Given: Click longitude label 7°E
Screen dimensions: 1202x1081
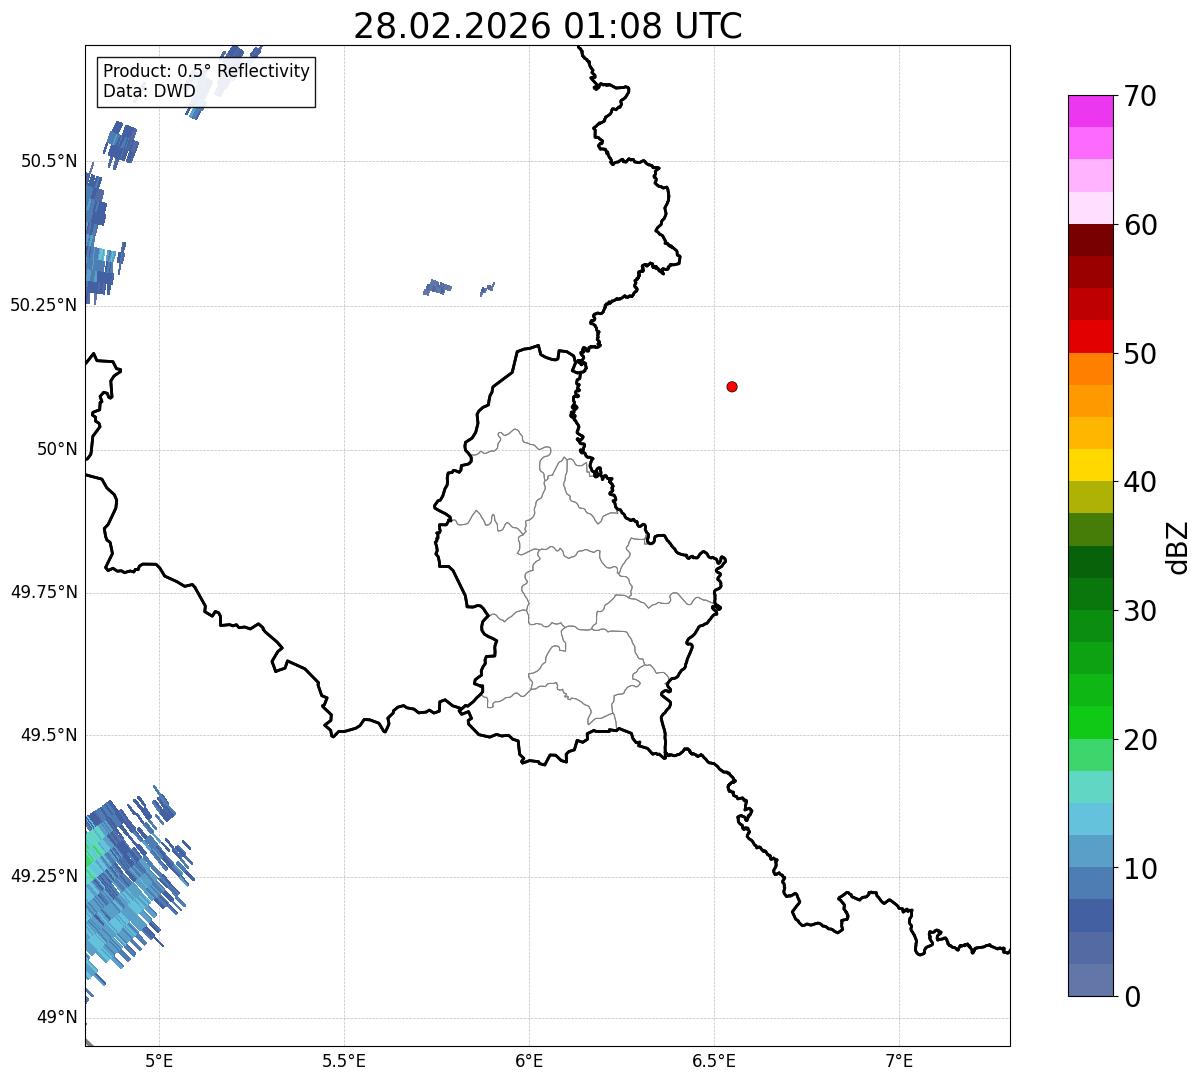Looking at the screenshot, I should (x=899, y=1060).
